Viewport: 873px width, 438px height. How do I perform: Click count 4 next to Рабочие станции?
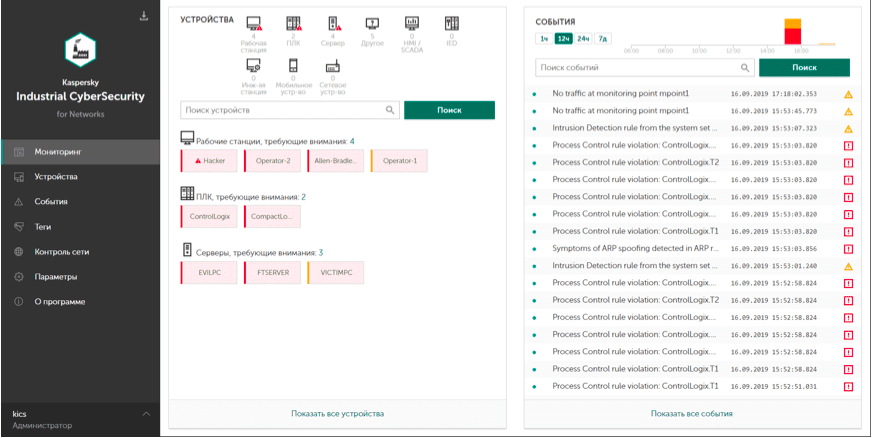click(x=352, y=141)
